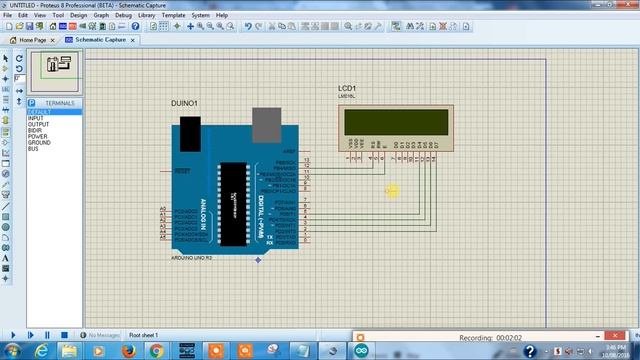This screenshot has width=640, height=360.
Task: Select the Graph Mode tool
Action: [5, 153]
